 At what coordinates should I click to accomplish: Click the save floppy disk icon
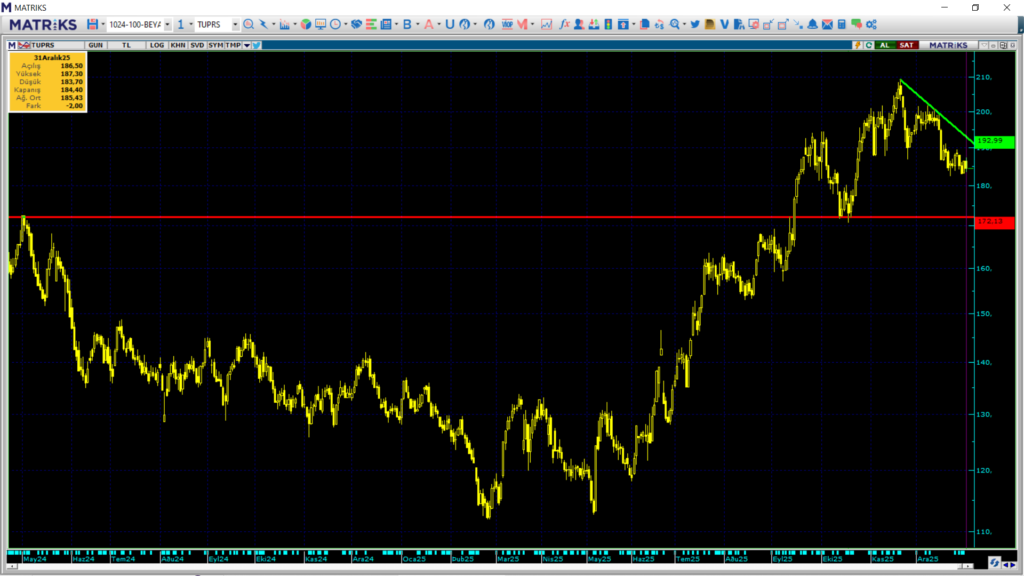(92, 24)
